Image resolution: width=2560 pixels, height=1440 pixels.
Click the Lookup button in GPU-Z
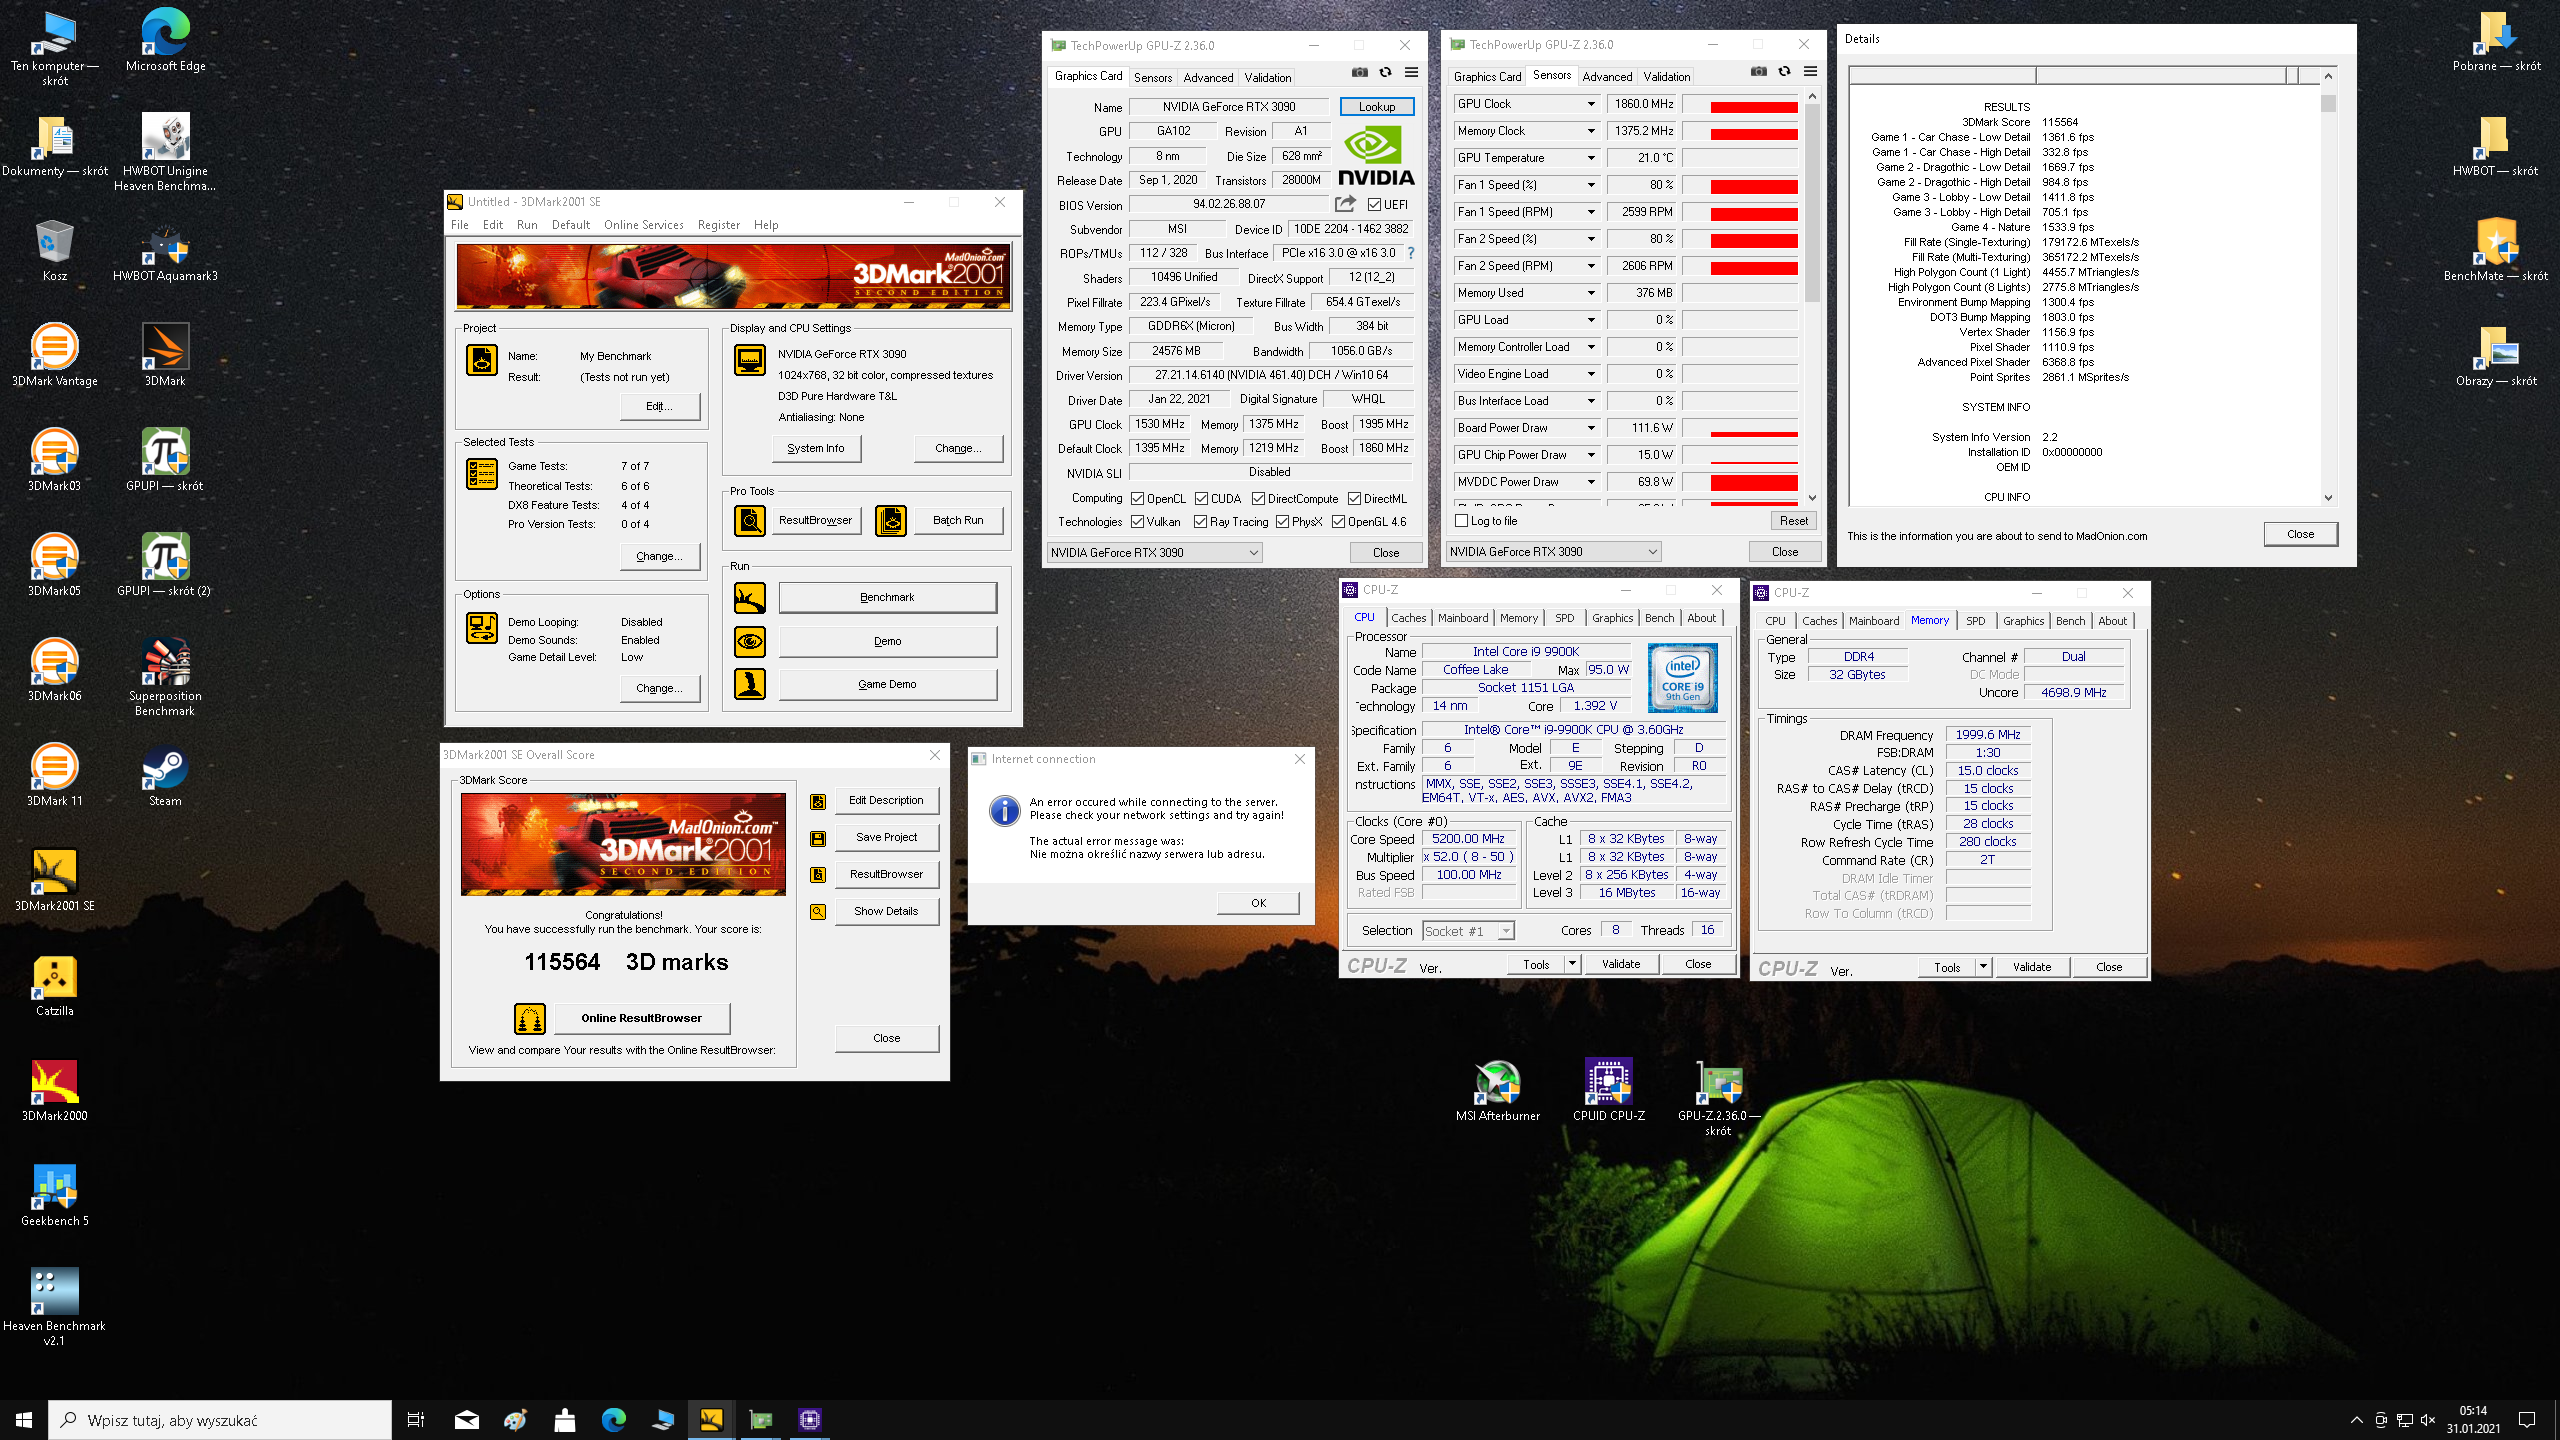click(1376, 107)
